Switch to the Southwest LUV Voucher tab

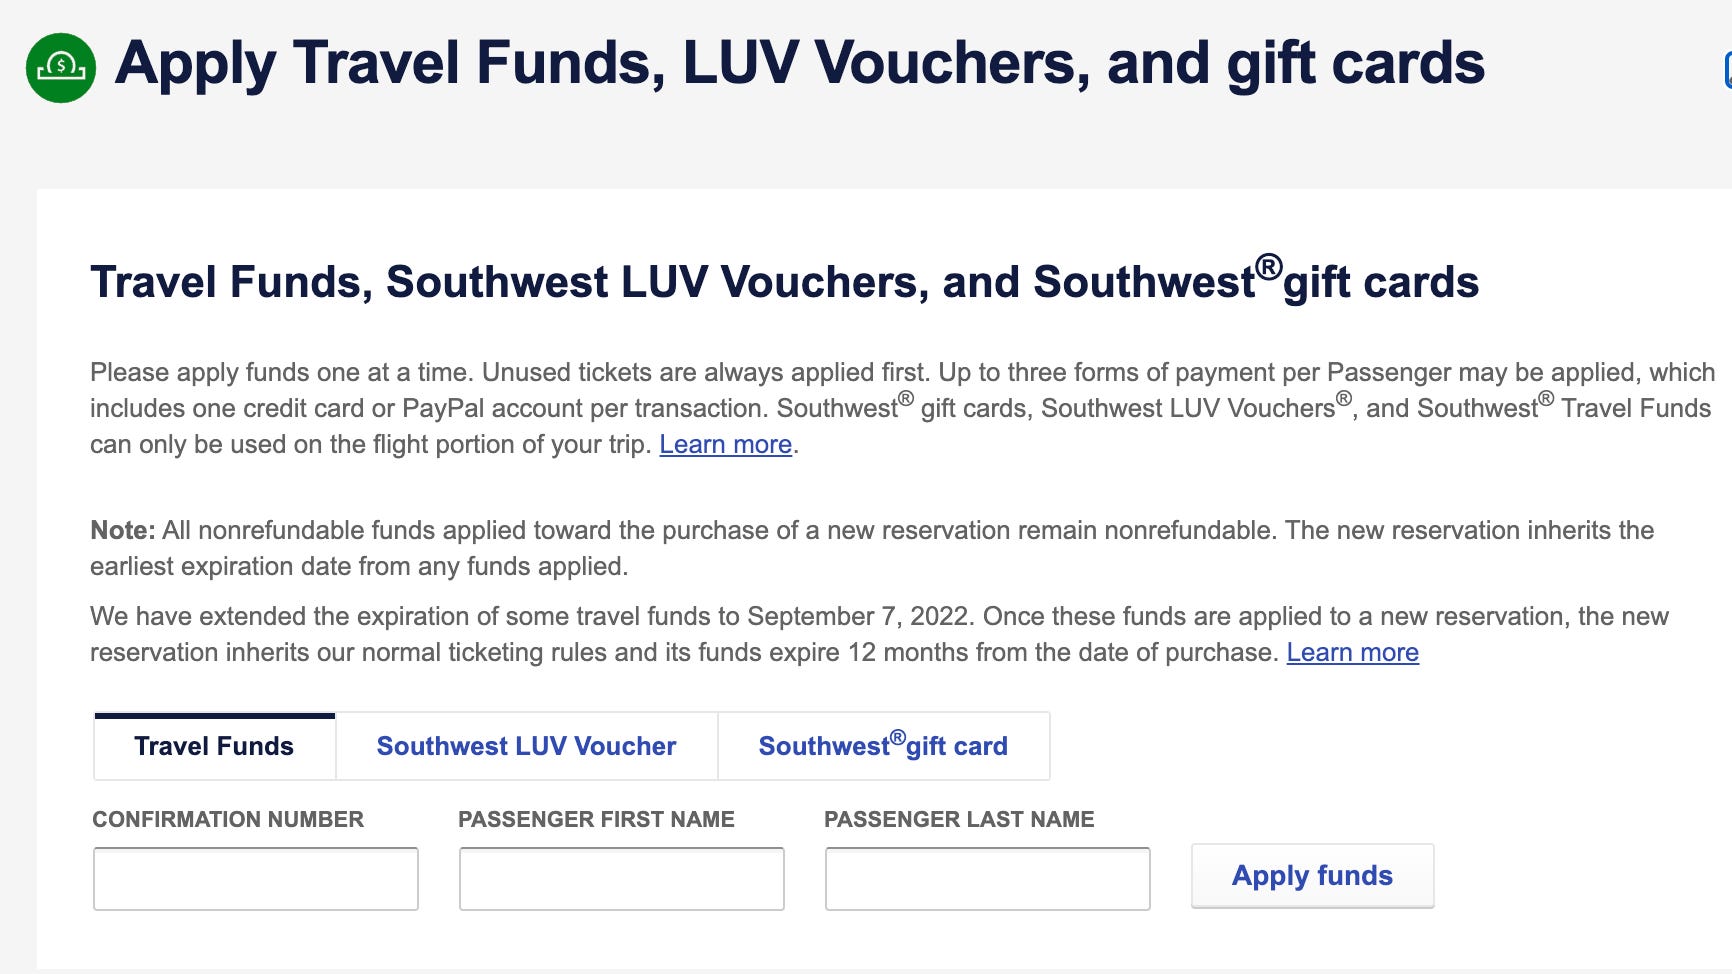click(x=526, y=746)
